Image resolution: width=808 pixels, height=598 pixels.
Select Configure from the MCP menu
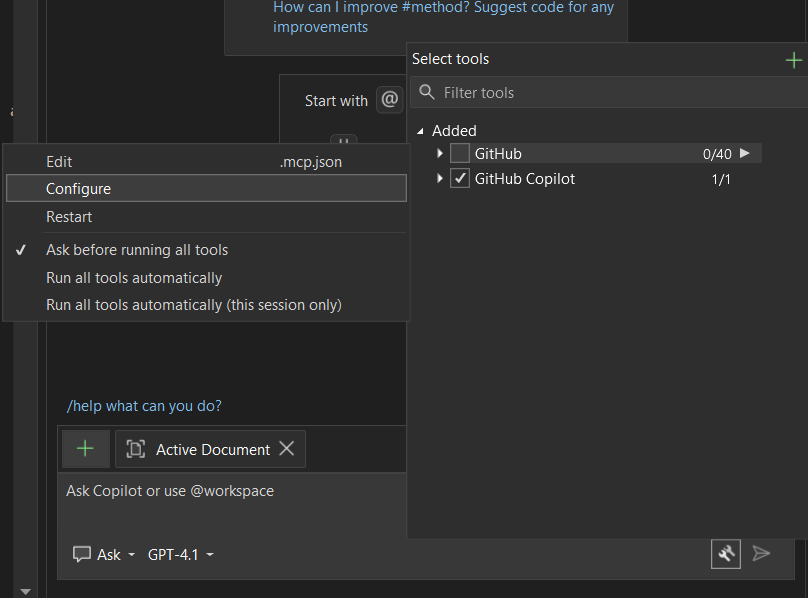(x=79, y=188)
